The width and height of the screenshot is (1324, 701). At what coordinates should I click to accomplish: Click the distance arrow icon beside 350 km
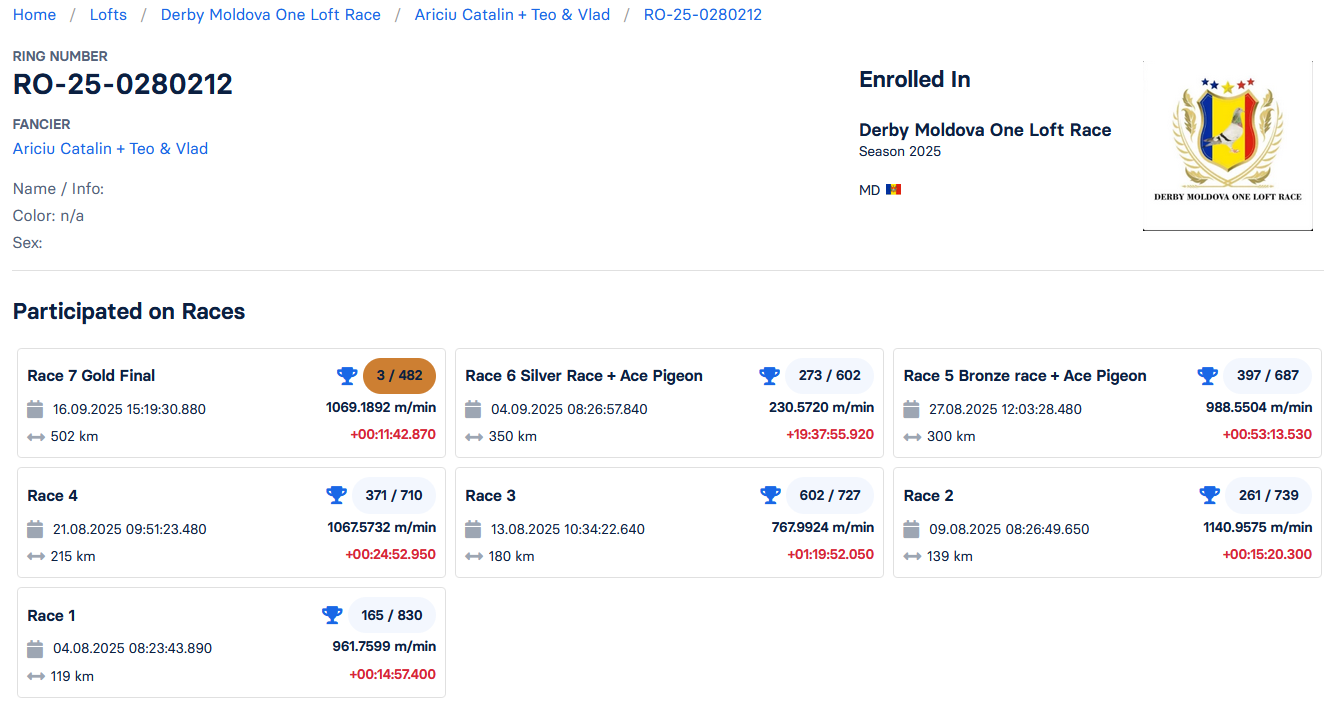click(474, 437)
